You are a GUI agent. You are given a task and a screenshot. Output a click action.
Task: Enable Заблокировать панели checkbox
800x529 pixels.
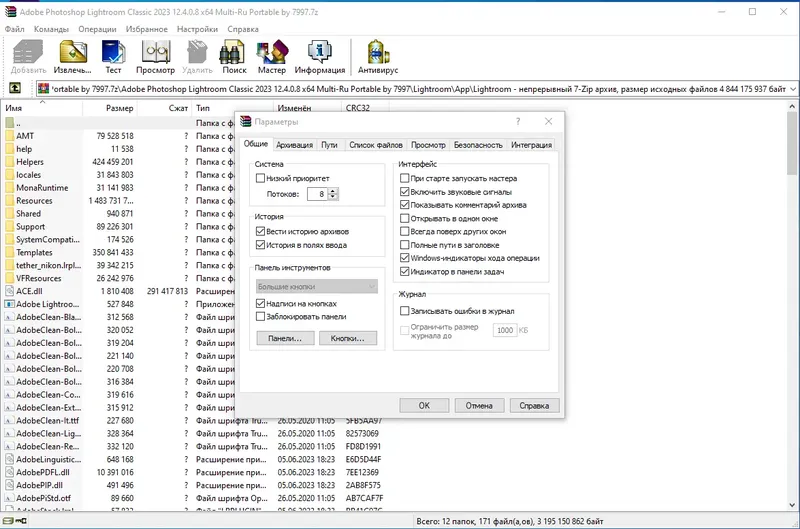(260, 316)
